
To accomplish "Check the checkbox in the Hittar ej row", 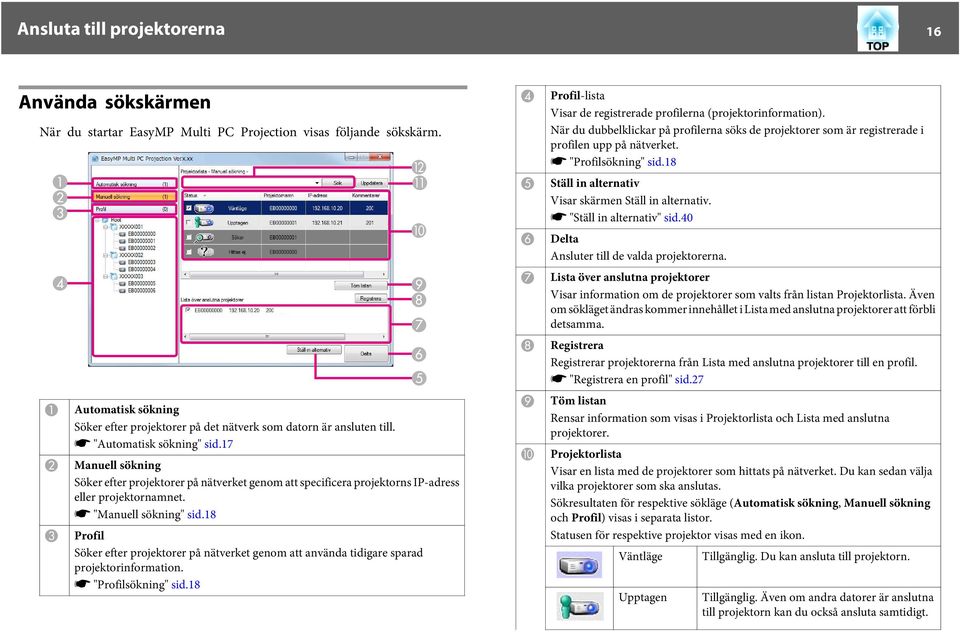I will [x=189, y=252].
